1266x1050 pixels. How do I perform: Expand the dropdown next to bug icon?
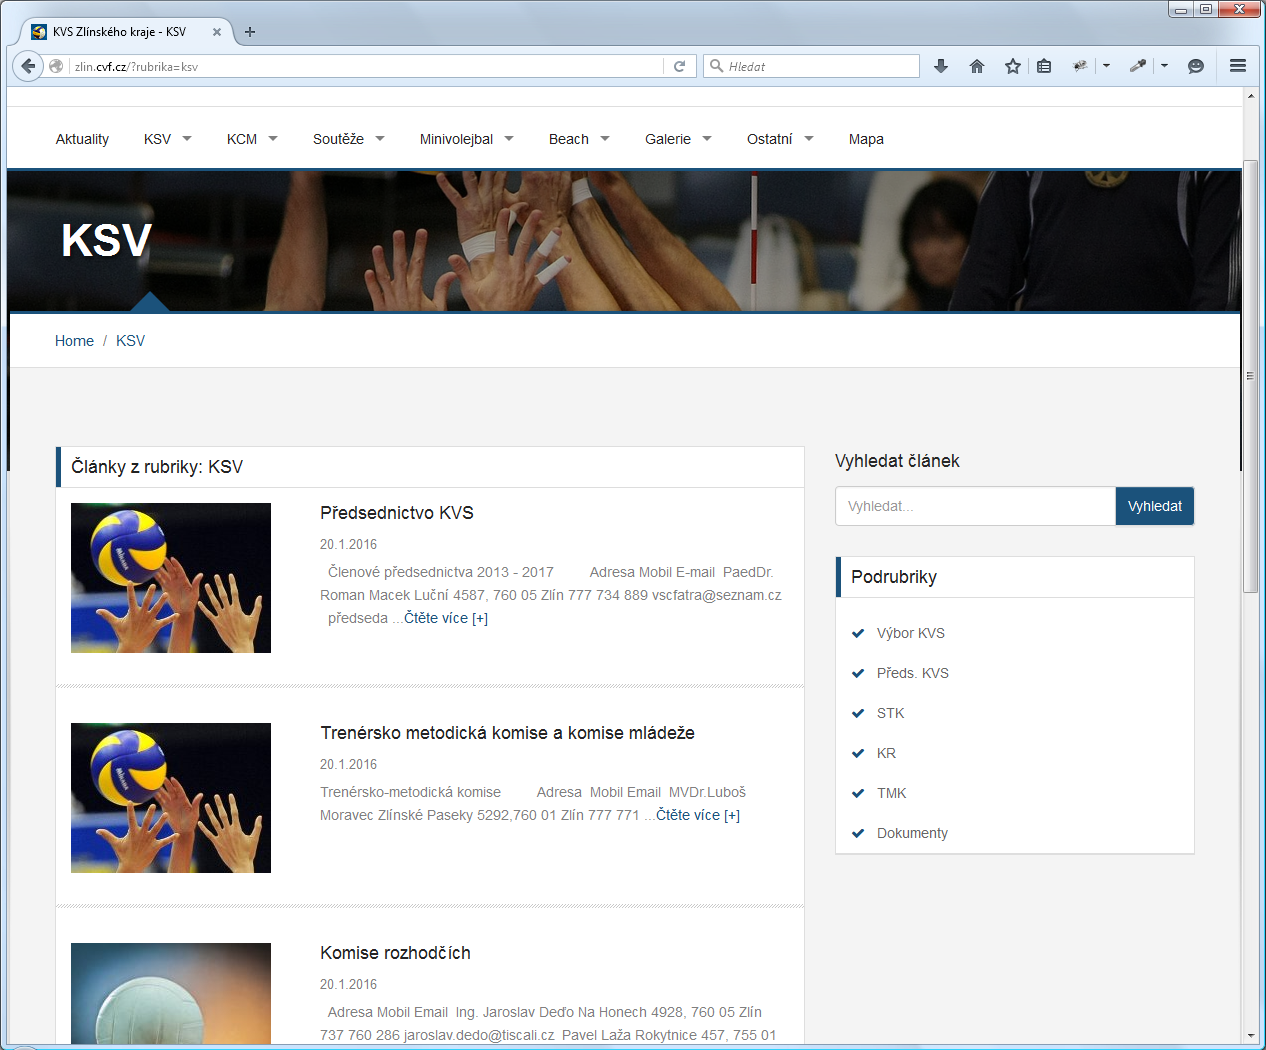pos(1106,66)
